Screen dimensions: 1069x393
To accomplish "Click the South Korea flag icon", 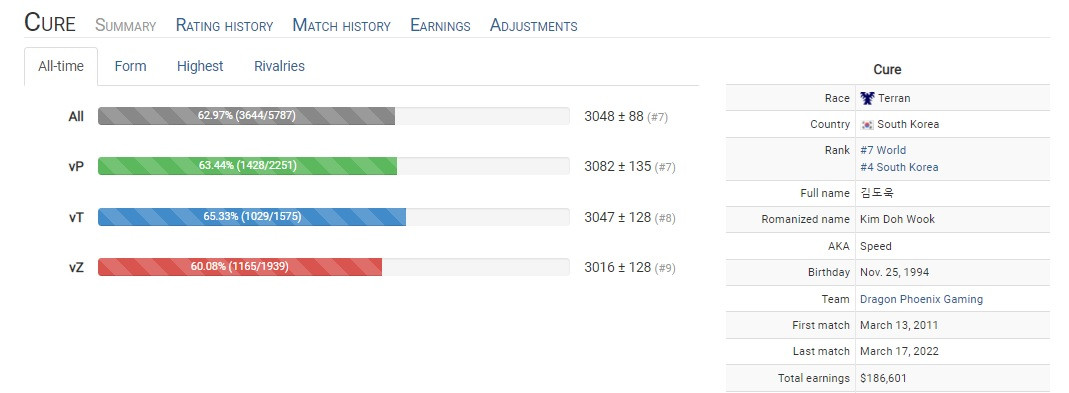I will (x=867, y=125).
